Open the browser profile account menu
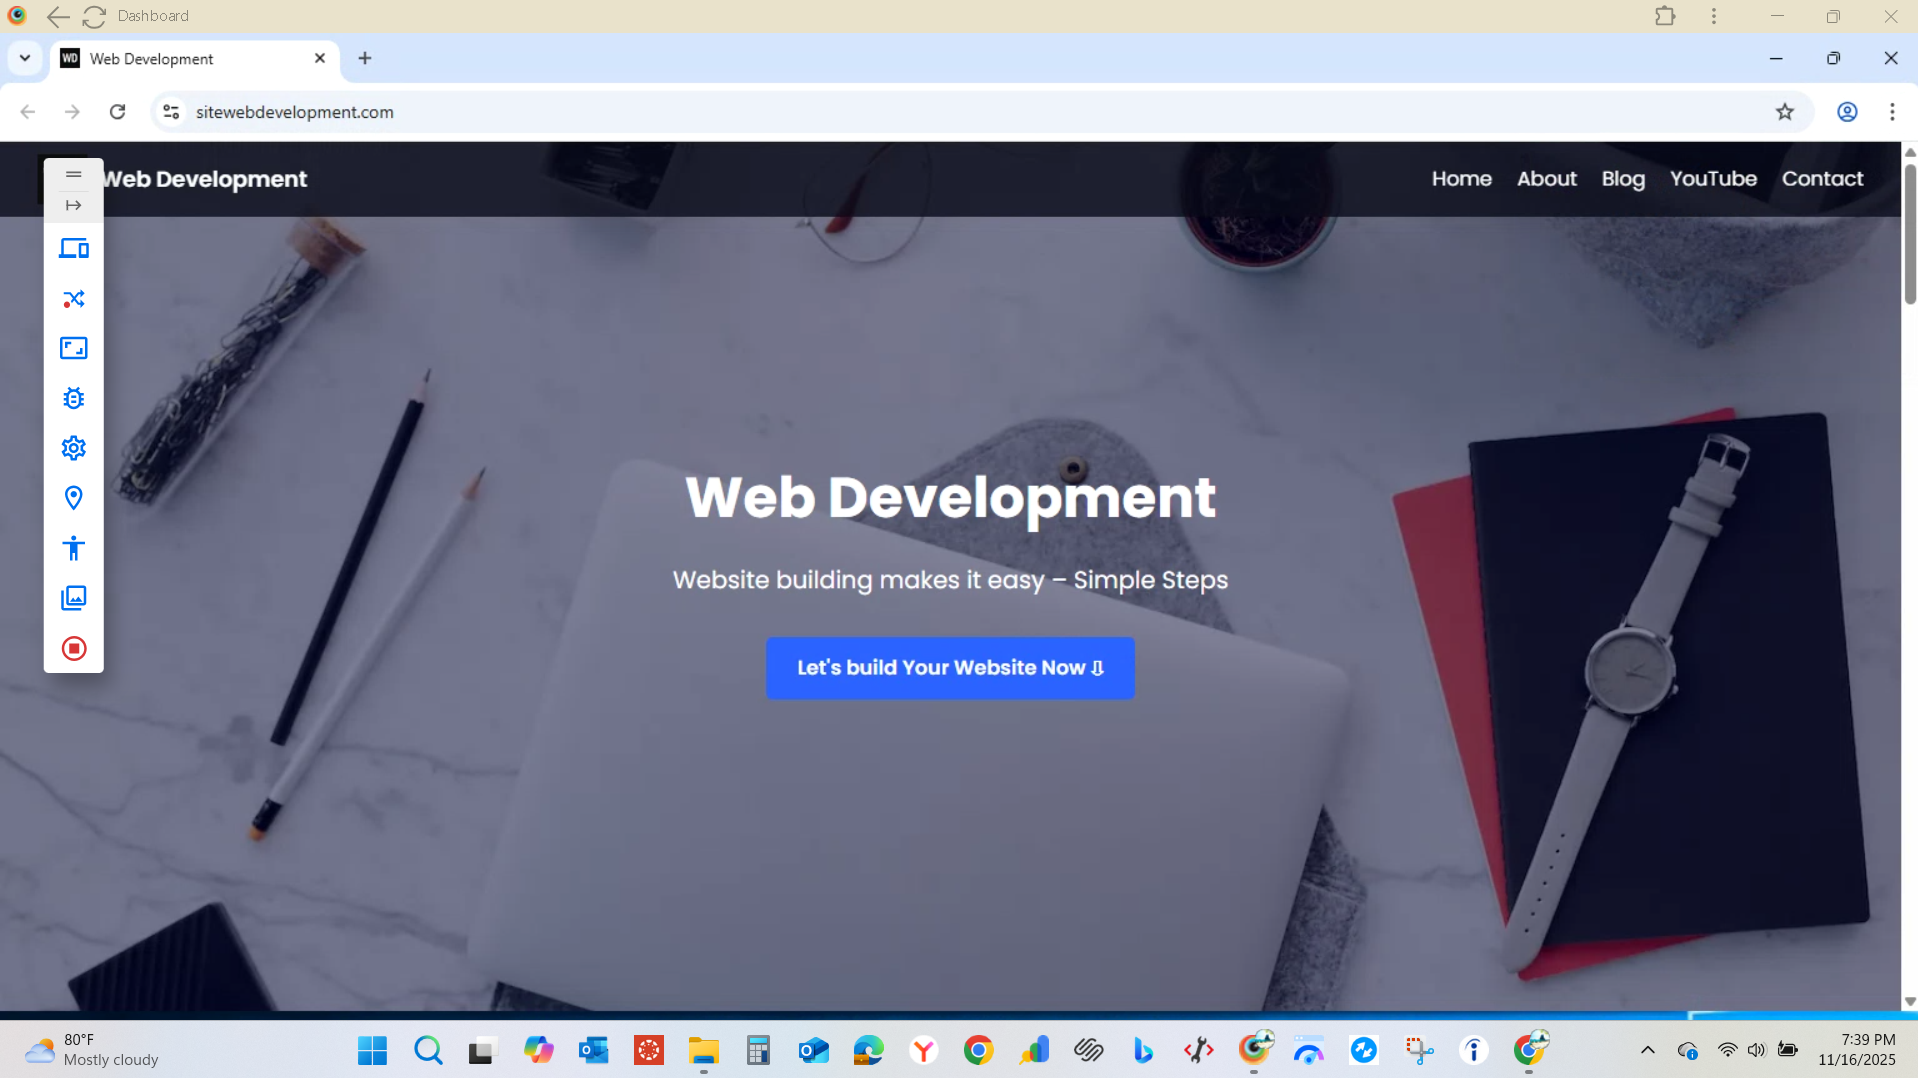Image resolution: width=1918 pixels, height=1078 pixels. coord(1847,111)
